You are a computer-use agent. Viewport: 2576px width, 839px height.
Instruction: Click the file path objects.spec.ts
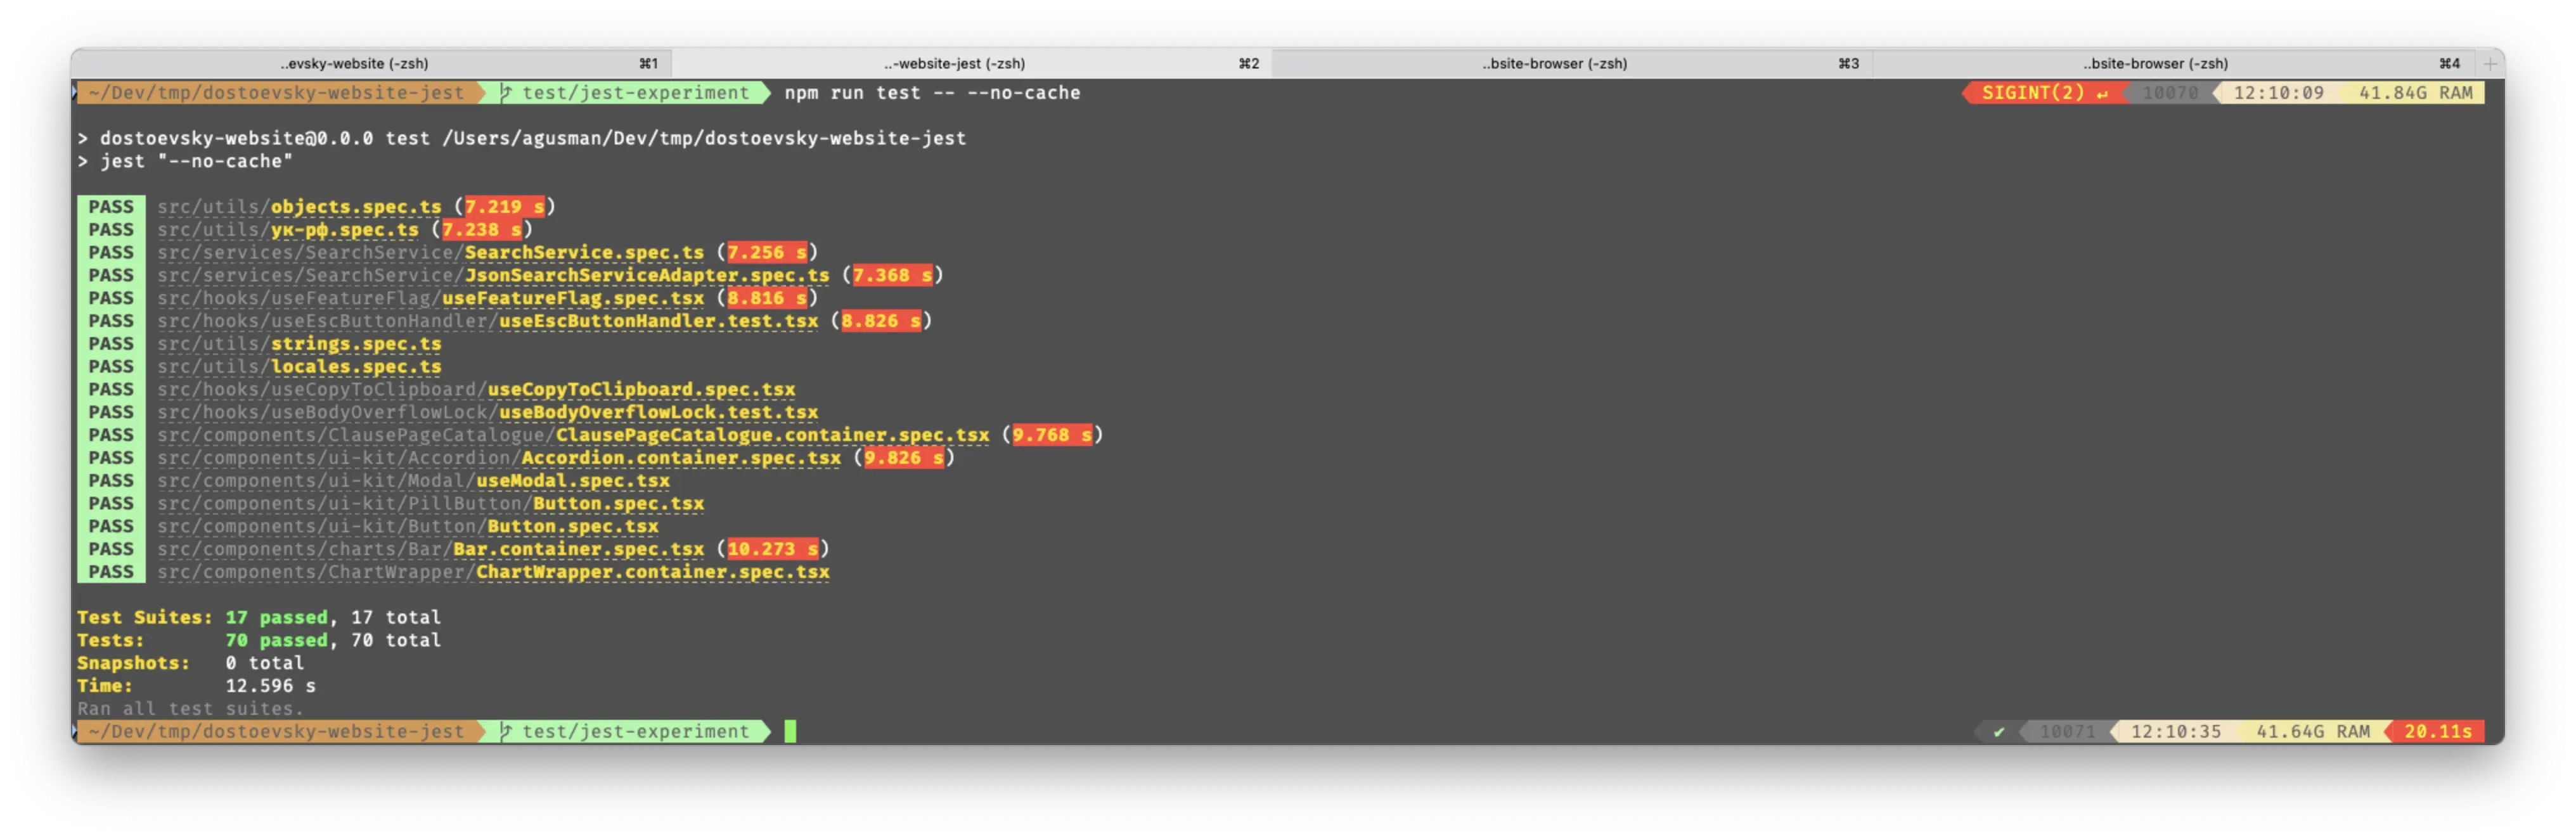(299, 207)
